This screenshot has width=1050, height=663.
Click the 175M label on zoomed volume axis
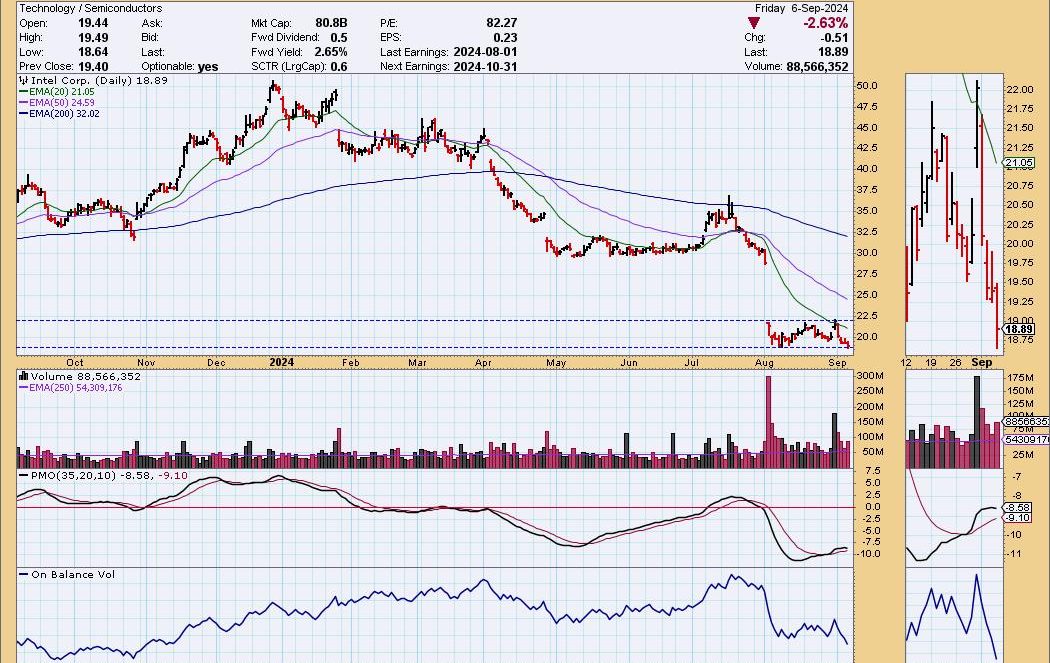(x=1019, y=378)
